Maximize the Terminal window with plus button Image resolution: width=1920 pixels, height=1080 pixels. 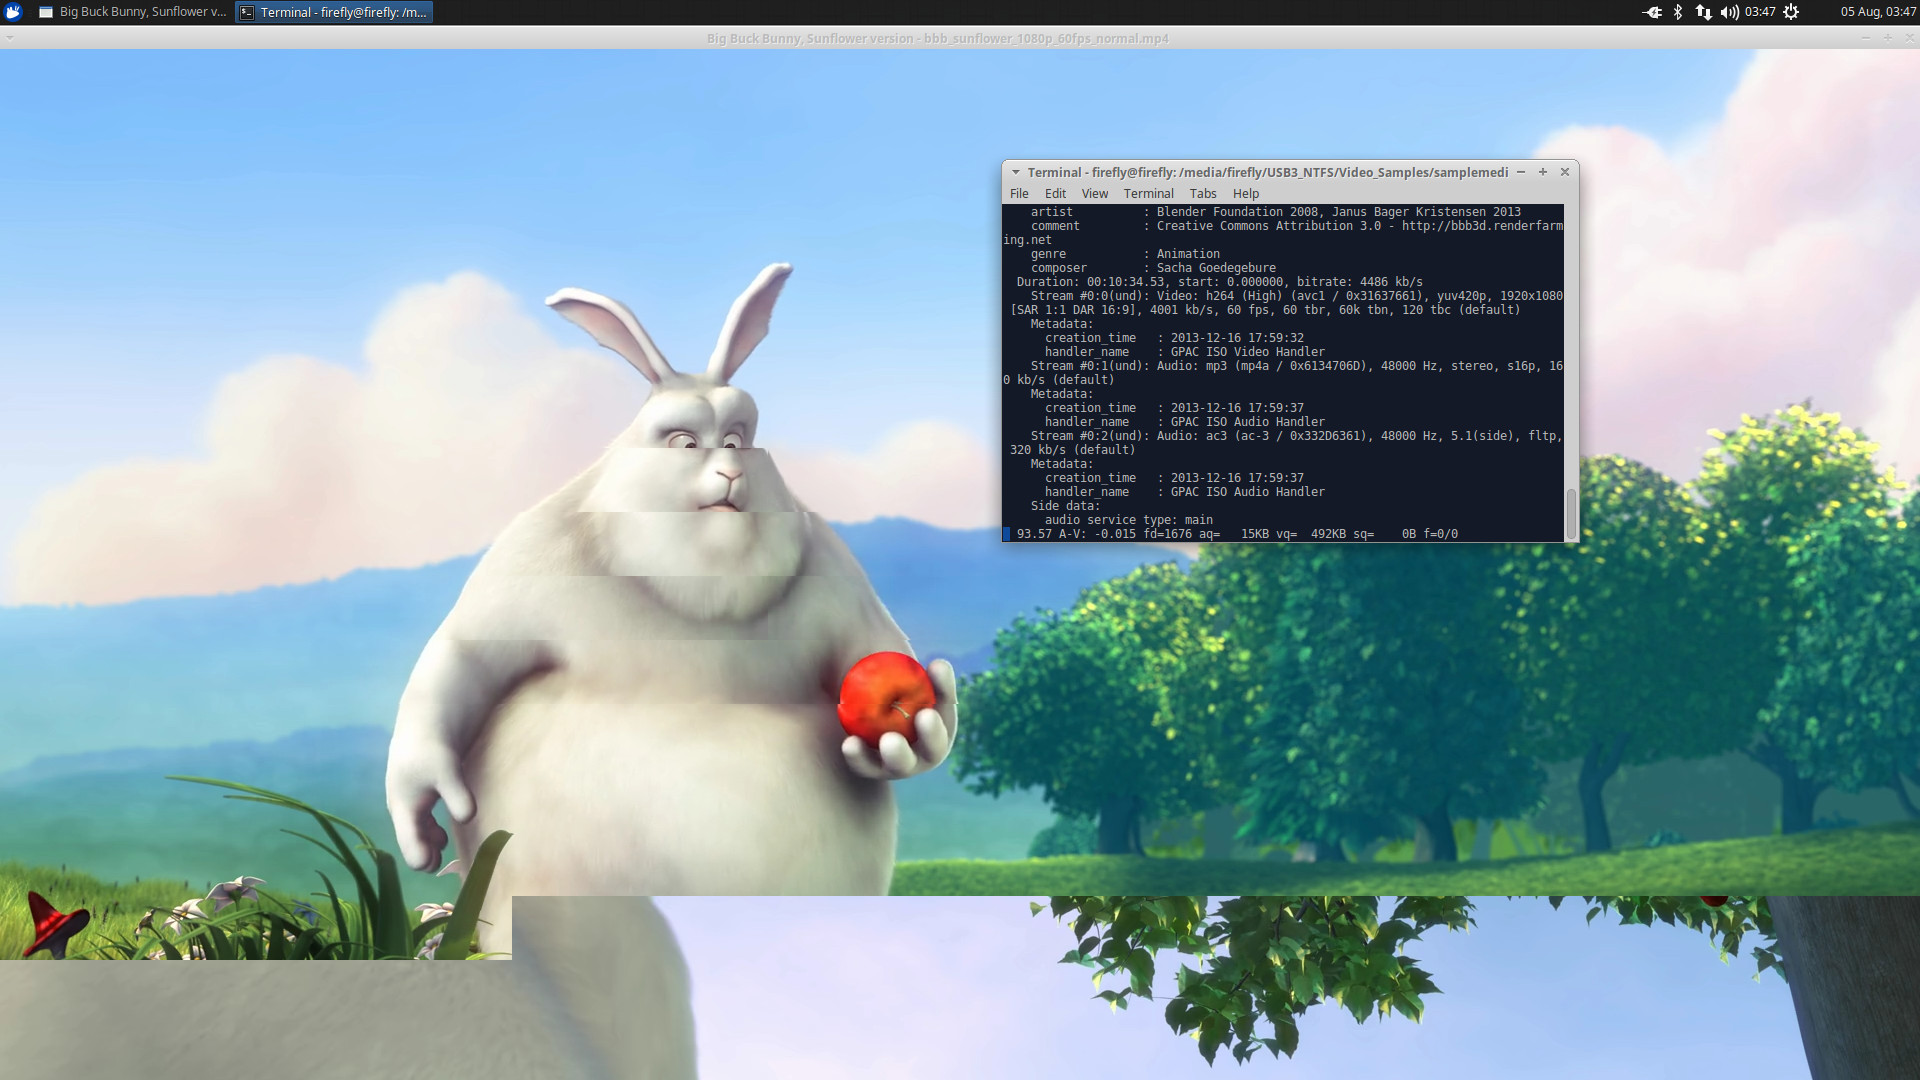coord(1543,172)
